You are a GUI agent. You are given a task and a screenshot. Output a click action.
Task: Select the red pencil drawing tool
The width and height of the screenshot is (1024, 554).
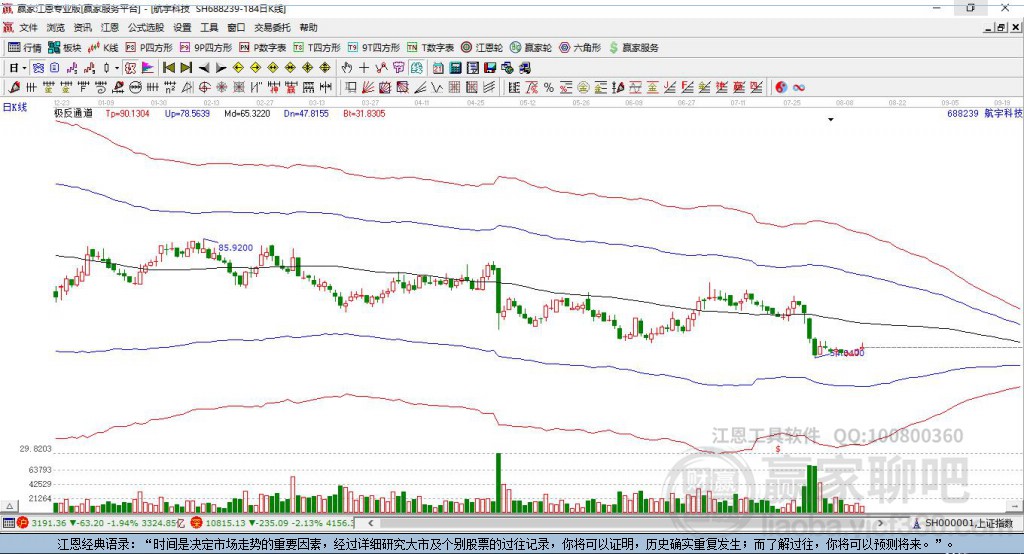(14, 88)
